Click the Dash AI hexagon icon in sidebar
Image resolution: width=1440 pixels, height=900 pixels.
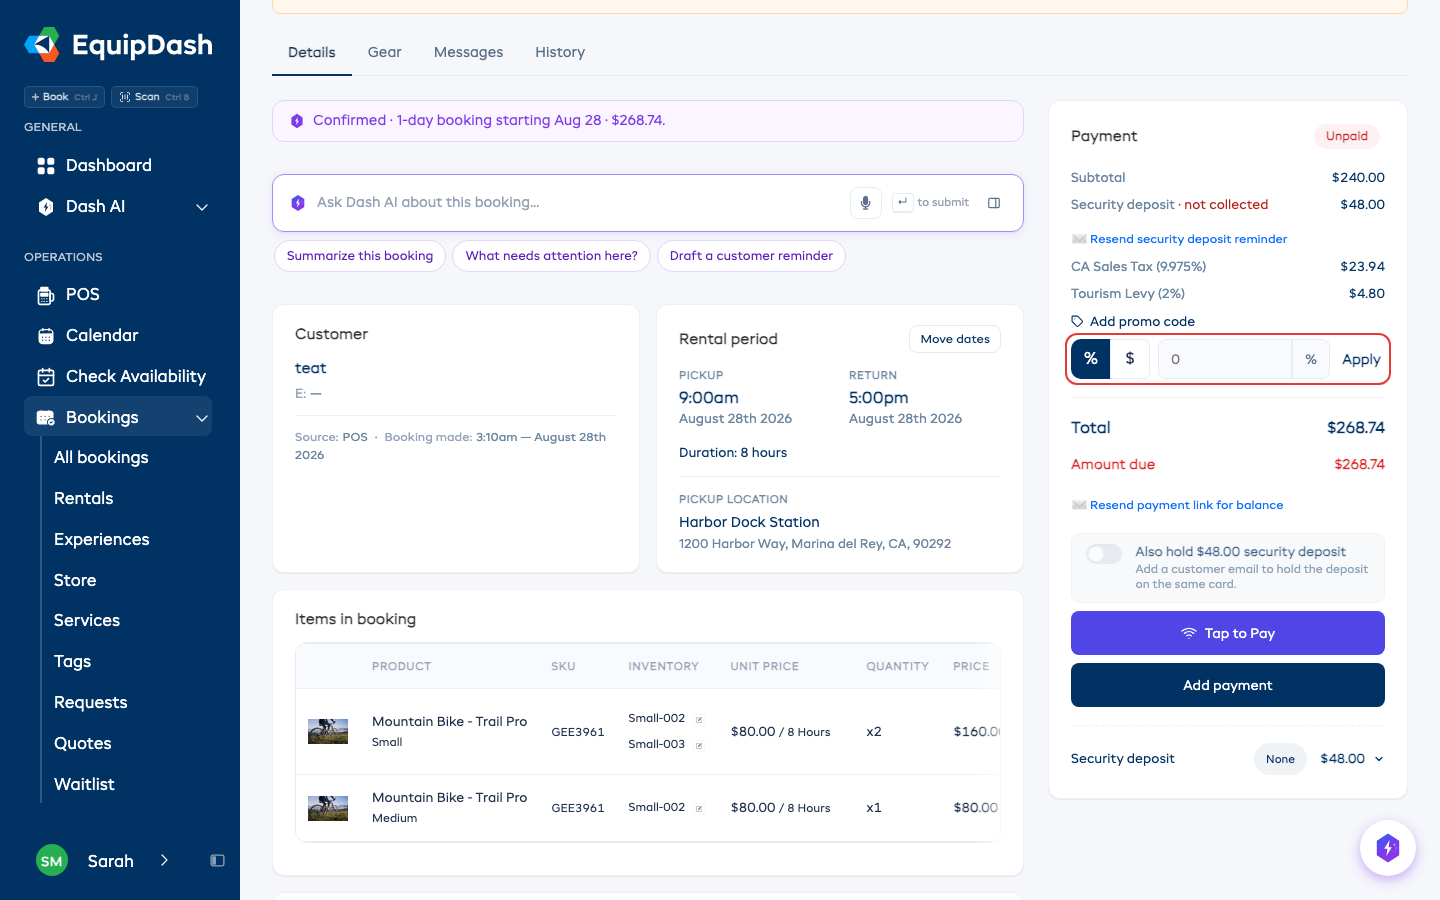pyautogui.click(x=46, y=207)
